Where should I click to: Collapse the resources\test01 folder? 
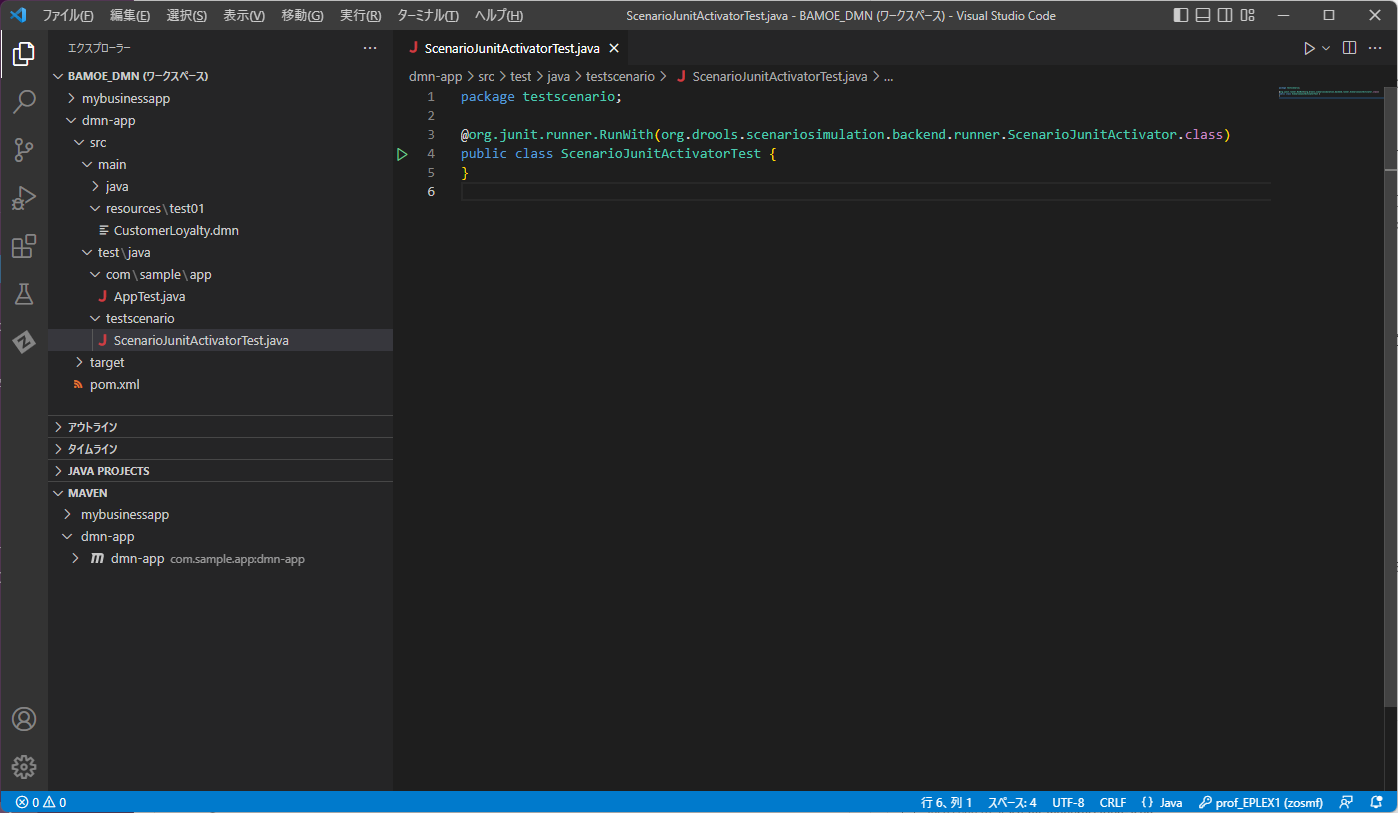tap(220, 208)
